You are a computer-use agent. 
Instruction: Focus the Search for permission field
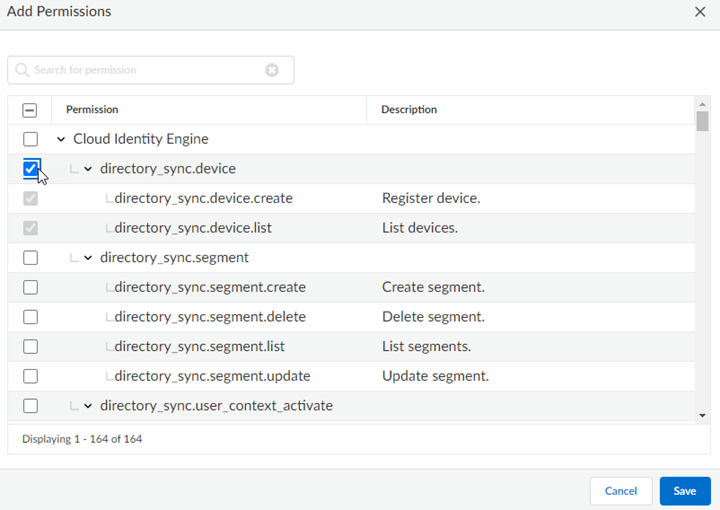[145, 70]
